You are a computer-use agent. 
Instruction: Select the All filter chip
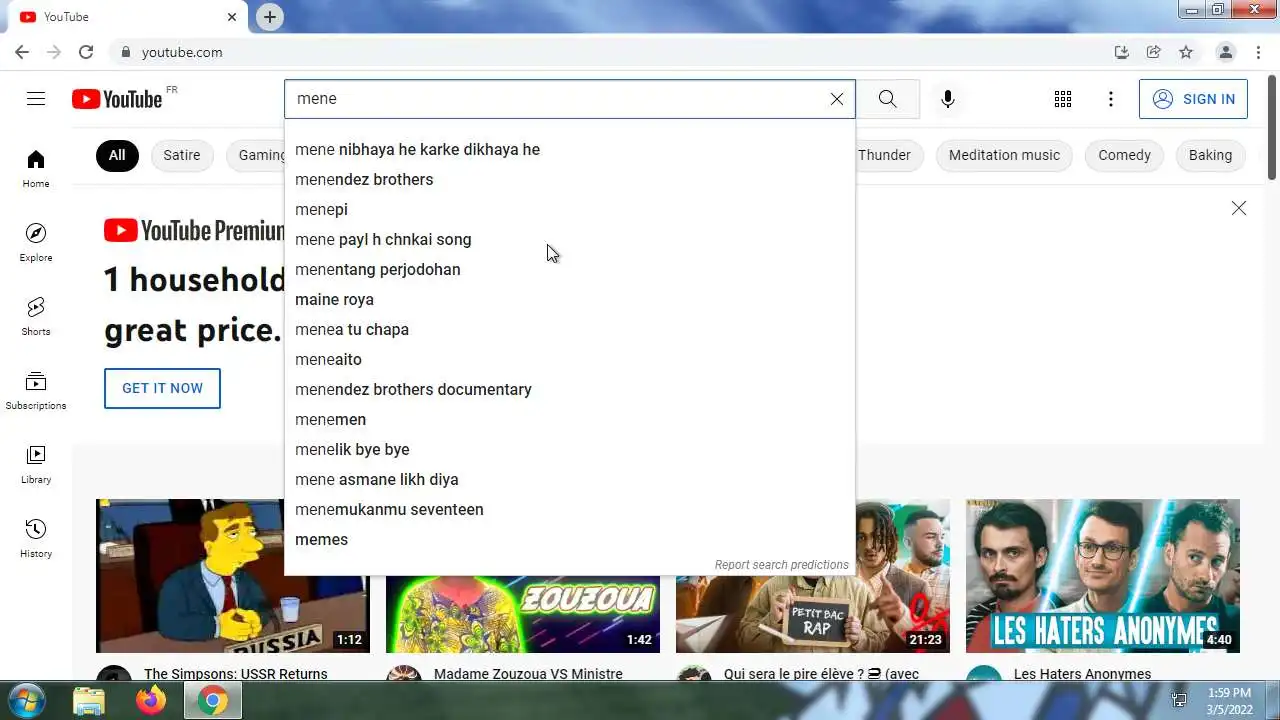click(117, 155)
